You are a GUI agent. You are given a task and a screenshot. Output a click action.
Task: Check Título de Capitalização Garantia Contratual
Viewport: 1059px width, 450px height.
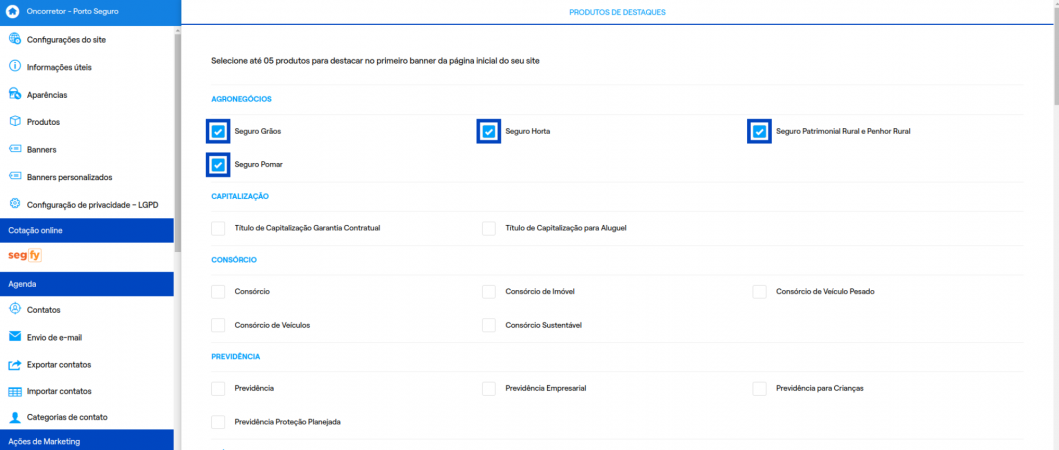pyautogui.click(x=218, y=228)
